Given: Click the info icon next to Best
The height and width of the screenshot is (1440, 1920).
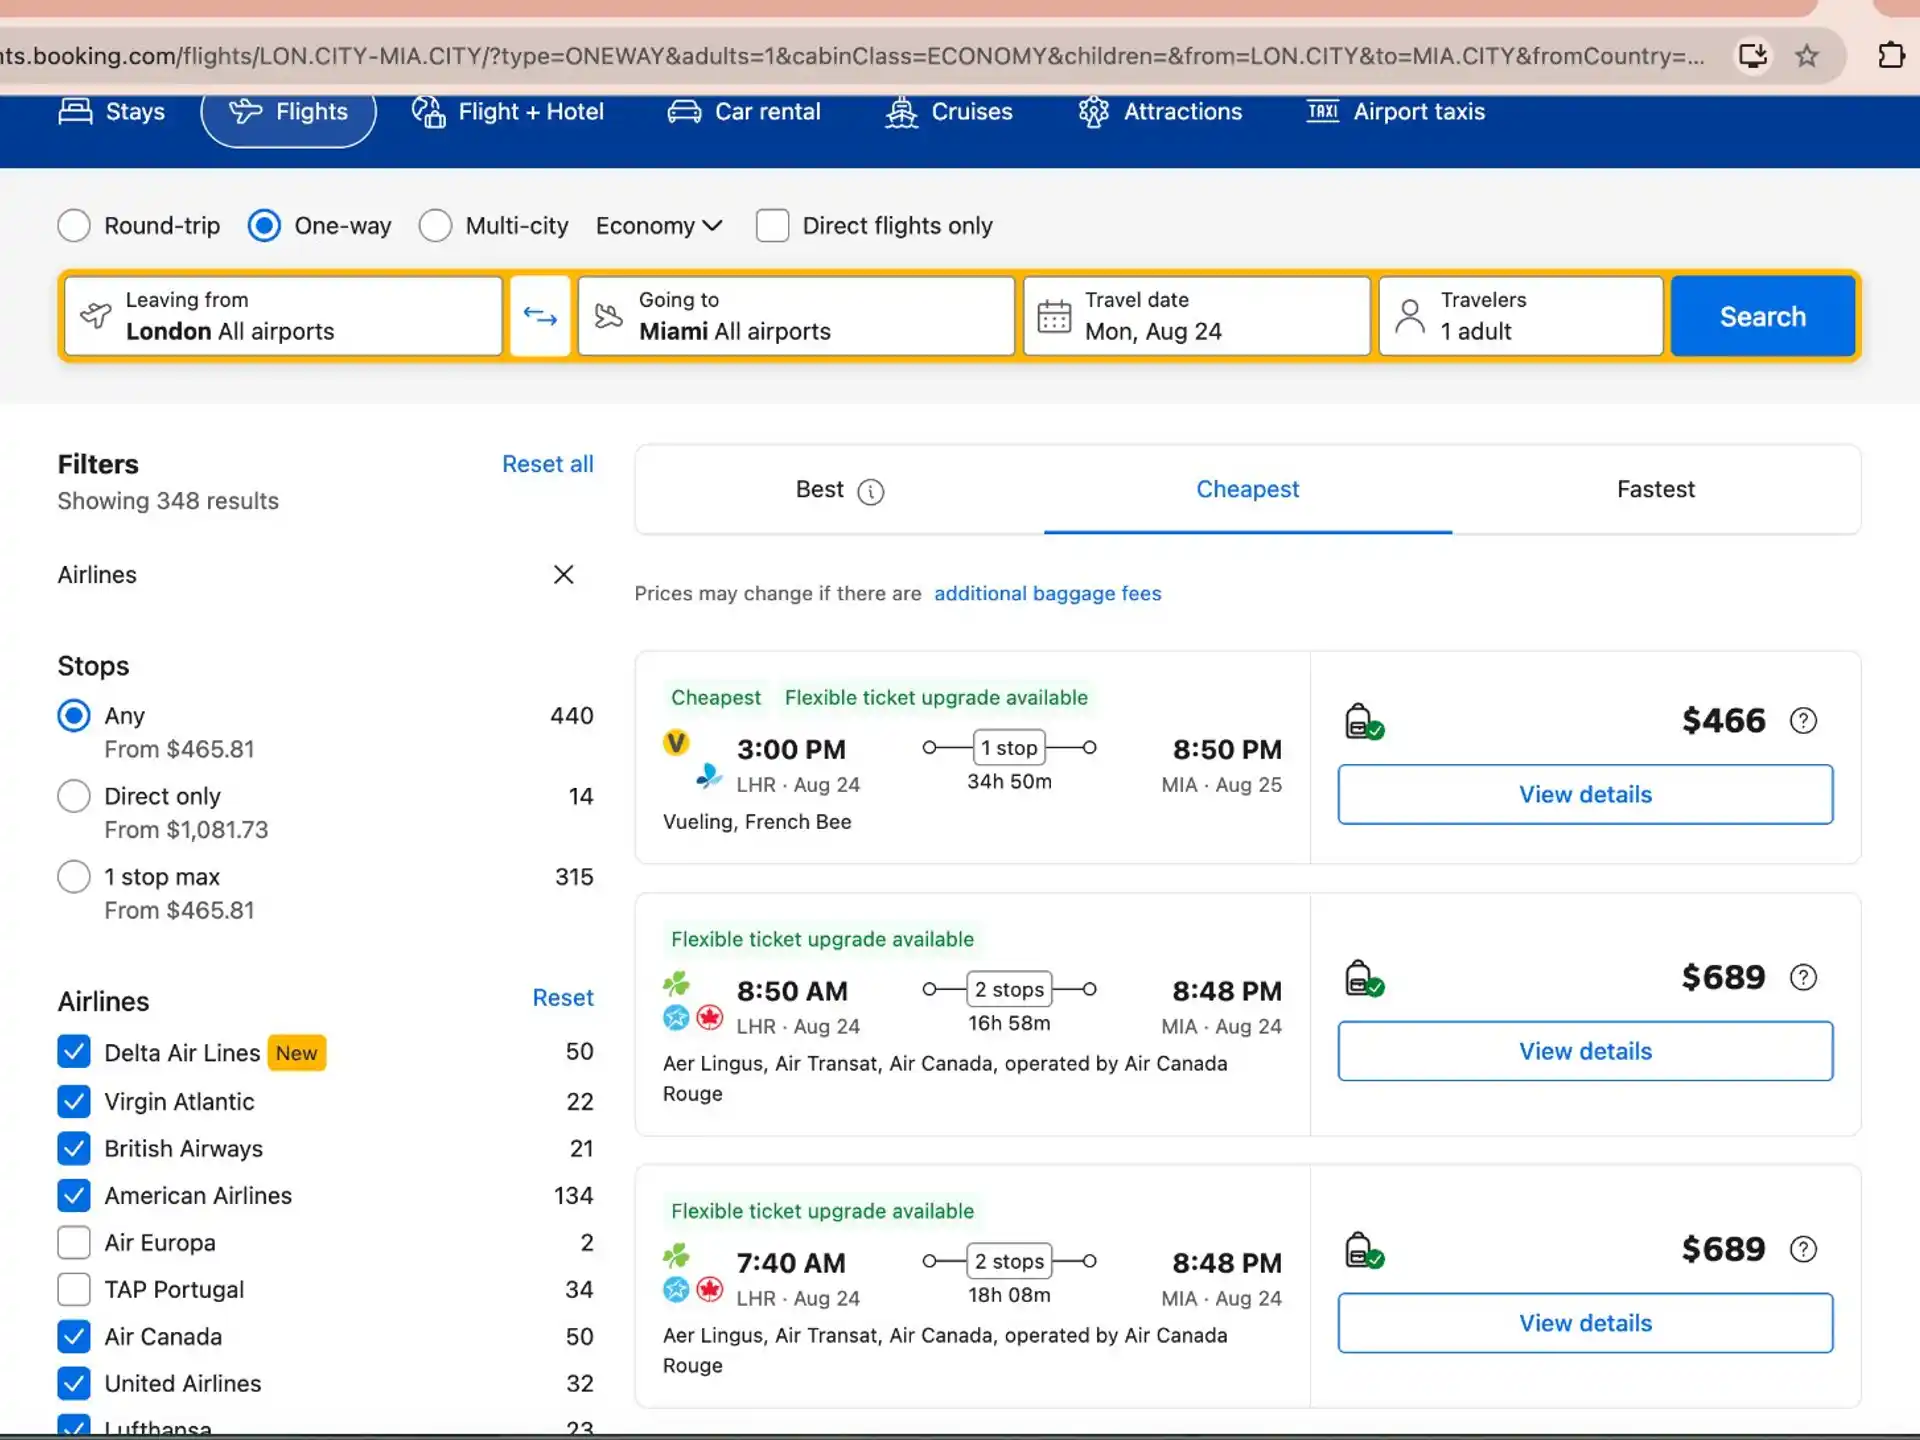Looking at the screenshot, I should (x=871, y=491).
